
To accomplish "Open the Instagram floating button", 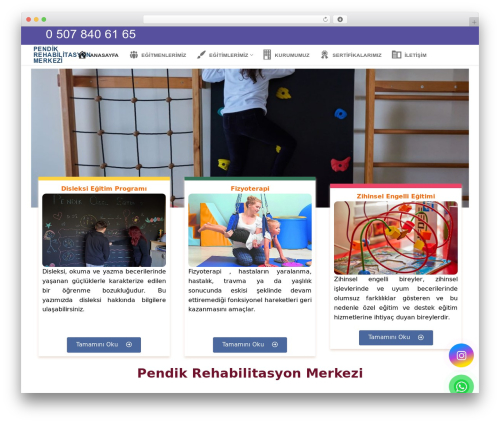I will click(461, 355).
